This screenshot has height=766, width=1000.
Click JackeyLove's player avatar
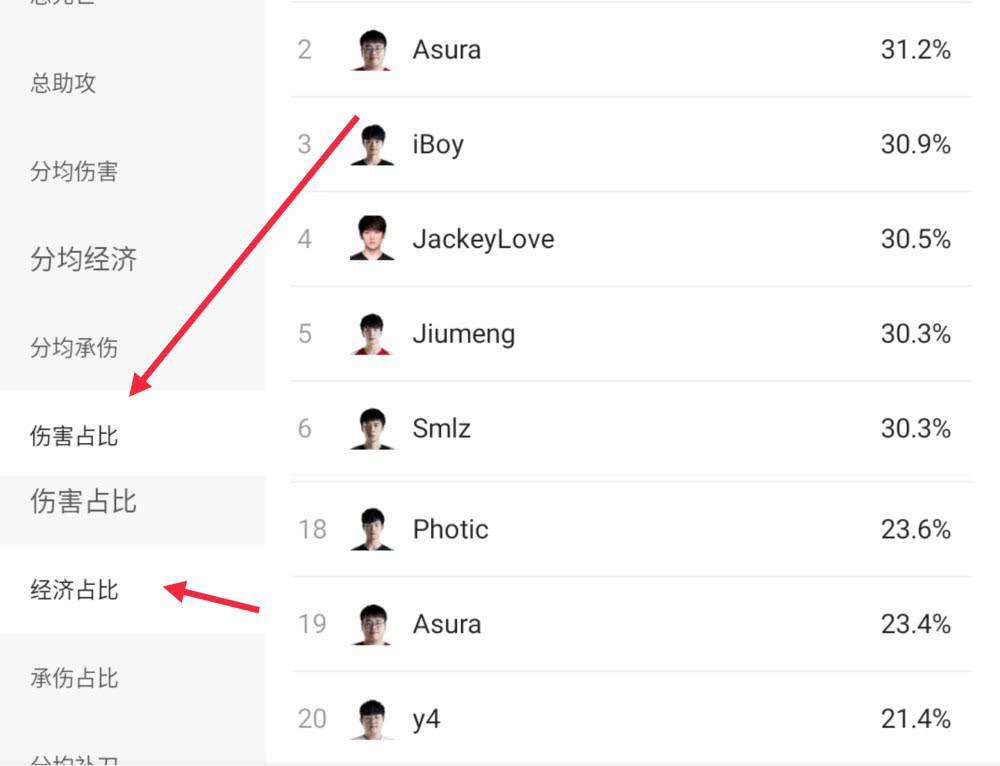coord(371,239)
